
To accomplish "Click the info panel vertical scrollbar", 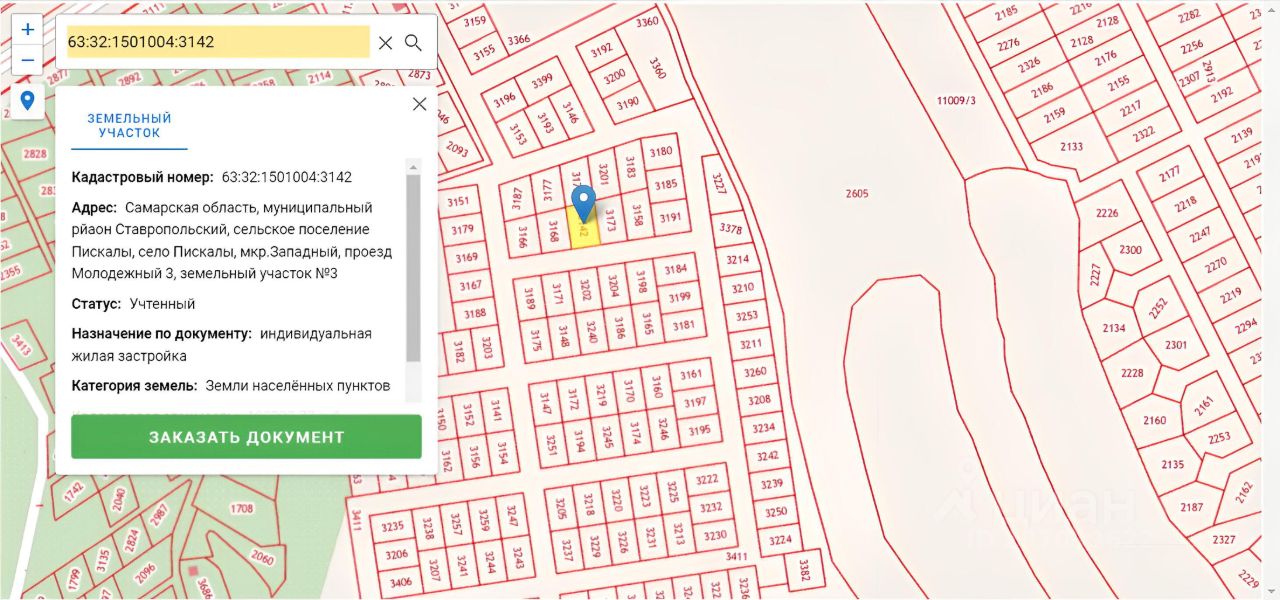I will pyautogui.click(x=413, y=268).
